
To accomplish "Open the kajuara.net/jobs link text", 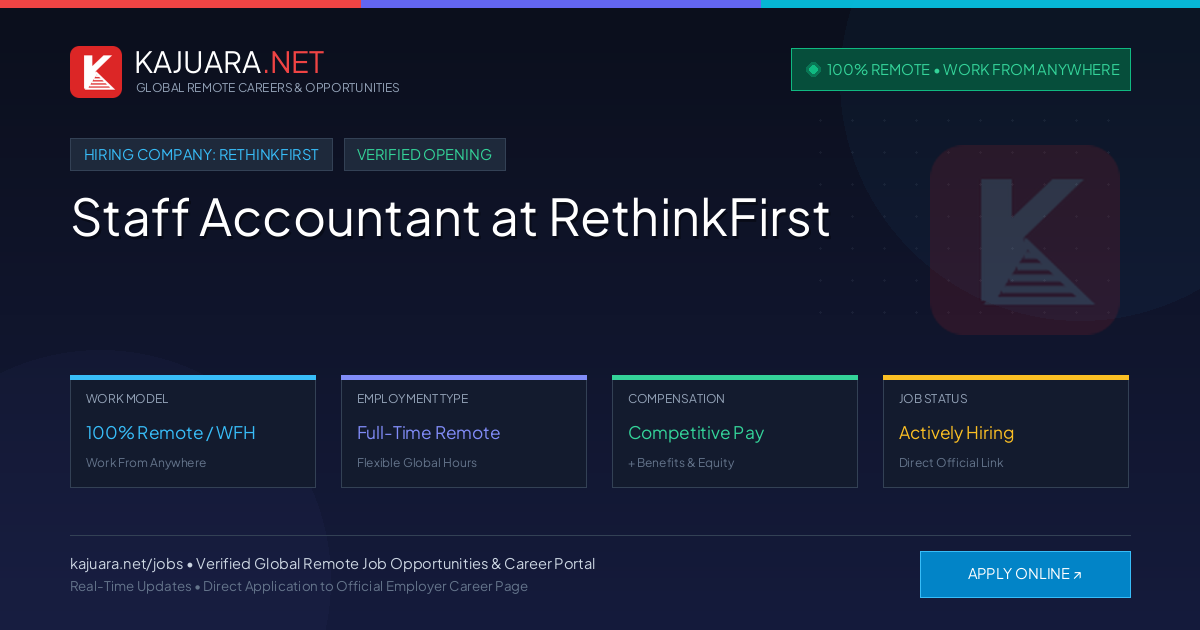I will point(126,564).
